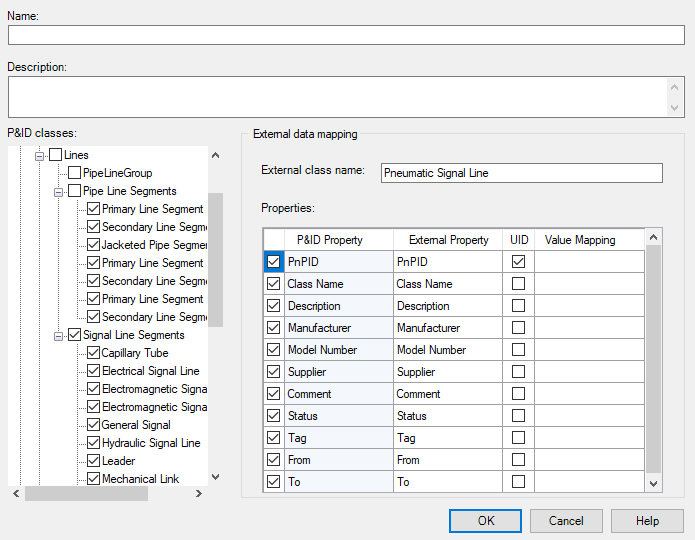Click the Properties table scroll-up arrow
The width and height of the screenshot is (695, 540).
(x=654, y=237)
